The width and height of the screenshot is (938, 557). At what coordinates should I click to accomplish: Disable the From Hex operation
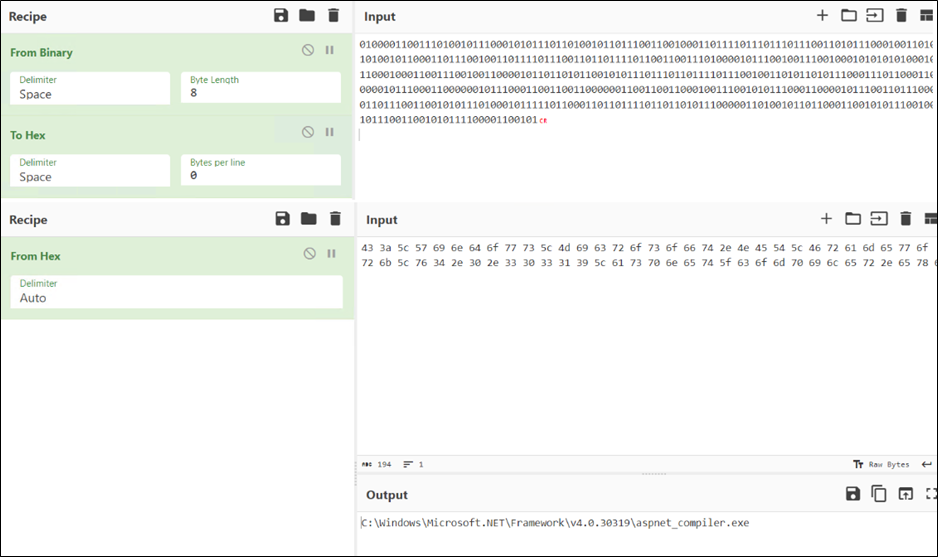click(309, 254)
